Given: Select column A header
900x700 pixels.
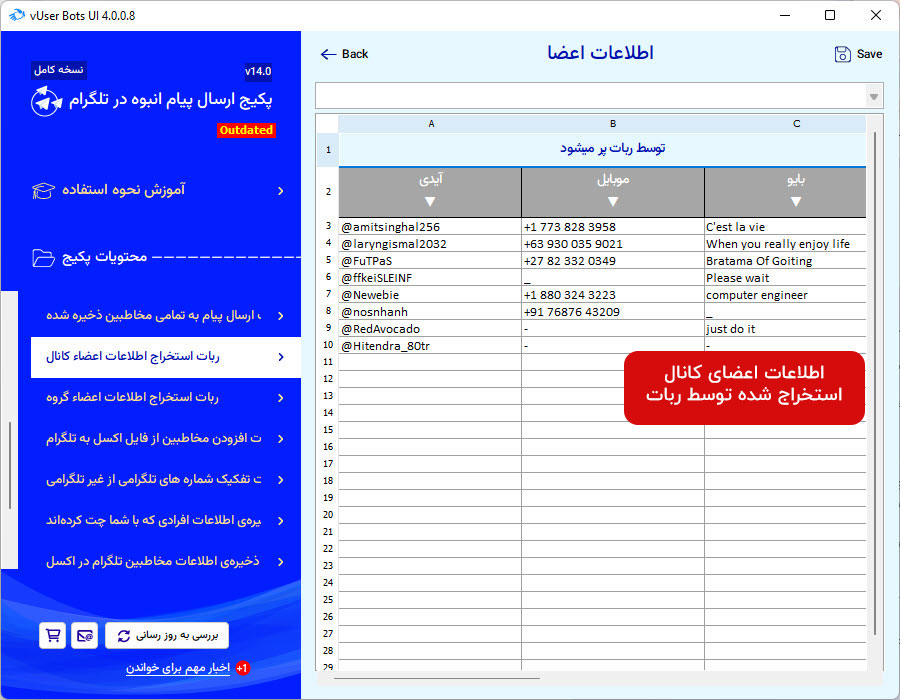Looking at the screenshot, I should [x=430, y=124].
